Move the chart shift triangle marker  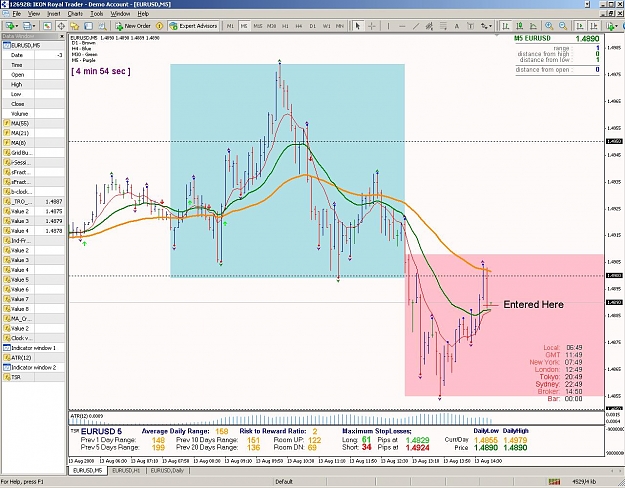tap(496, 35)
